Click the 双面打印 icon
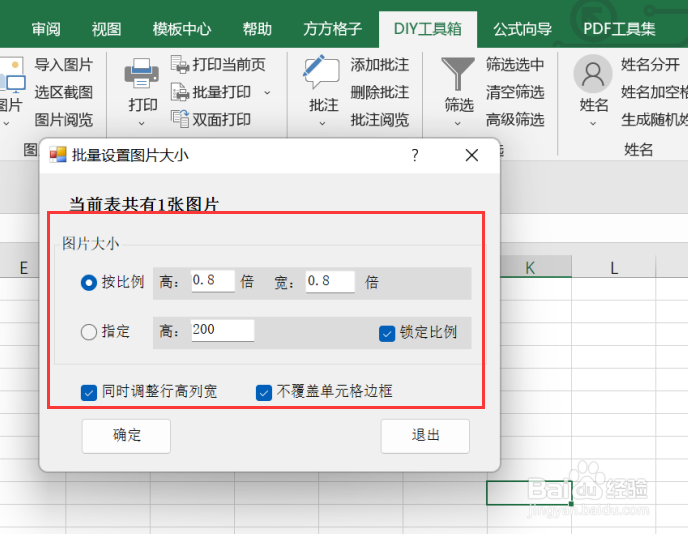The width and height of the screenshot is (688, 534). point(179,119)
